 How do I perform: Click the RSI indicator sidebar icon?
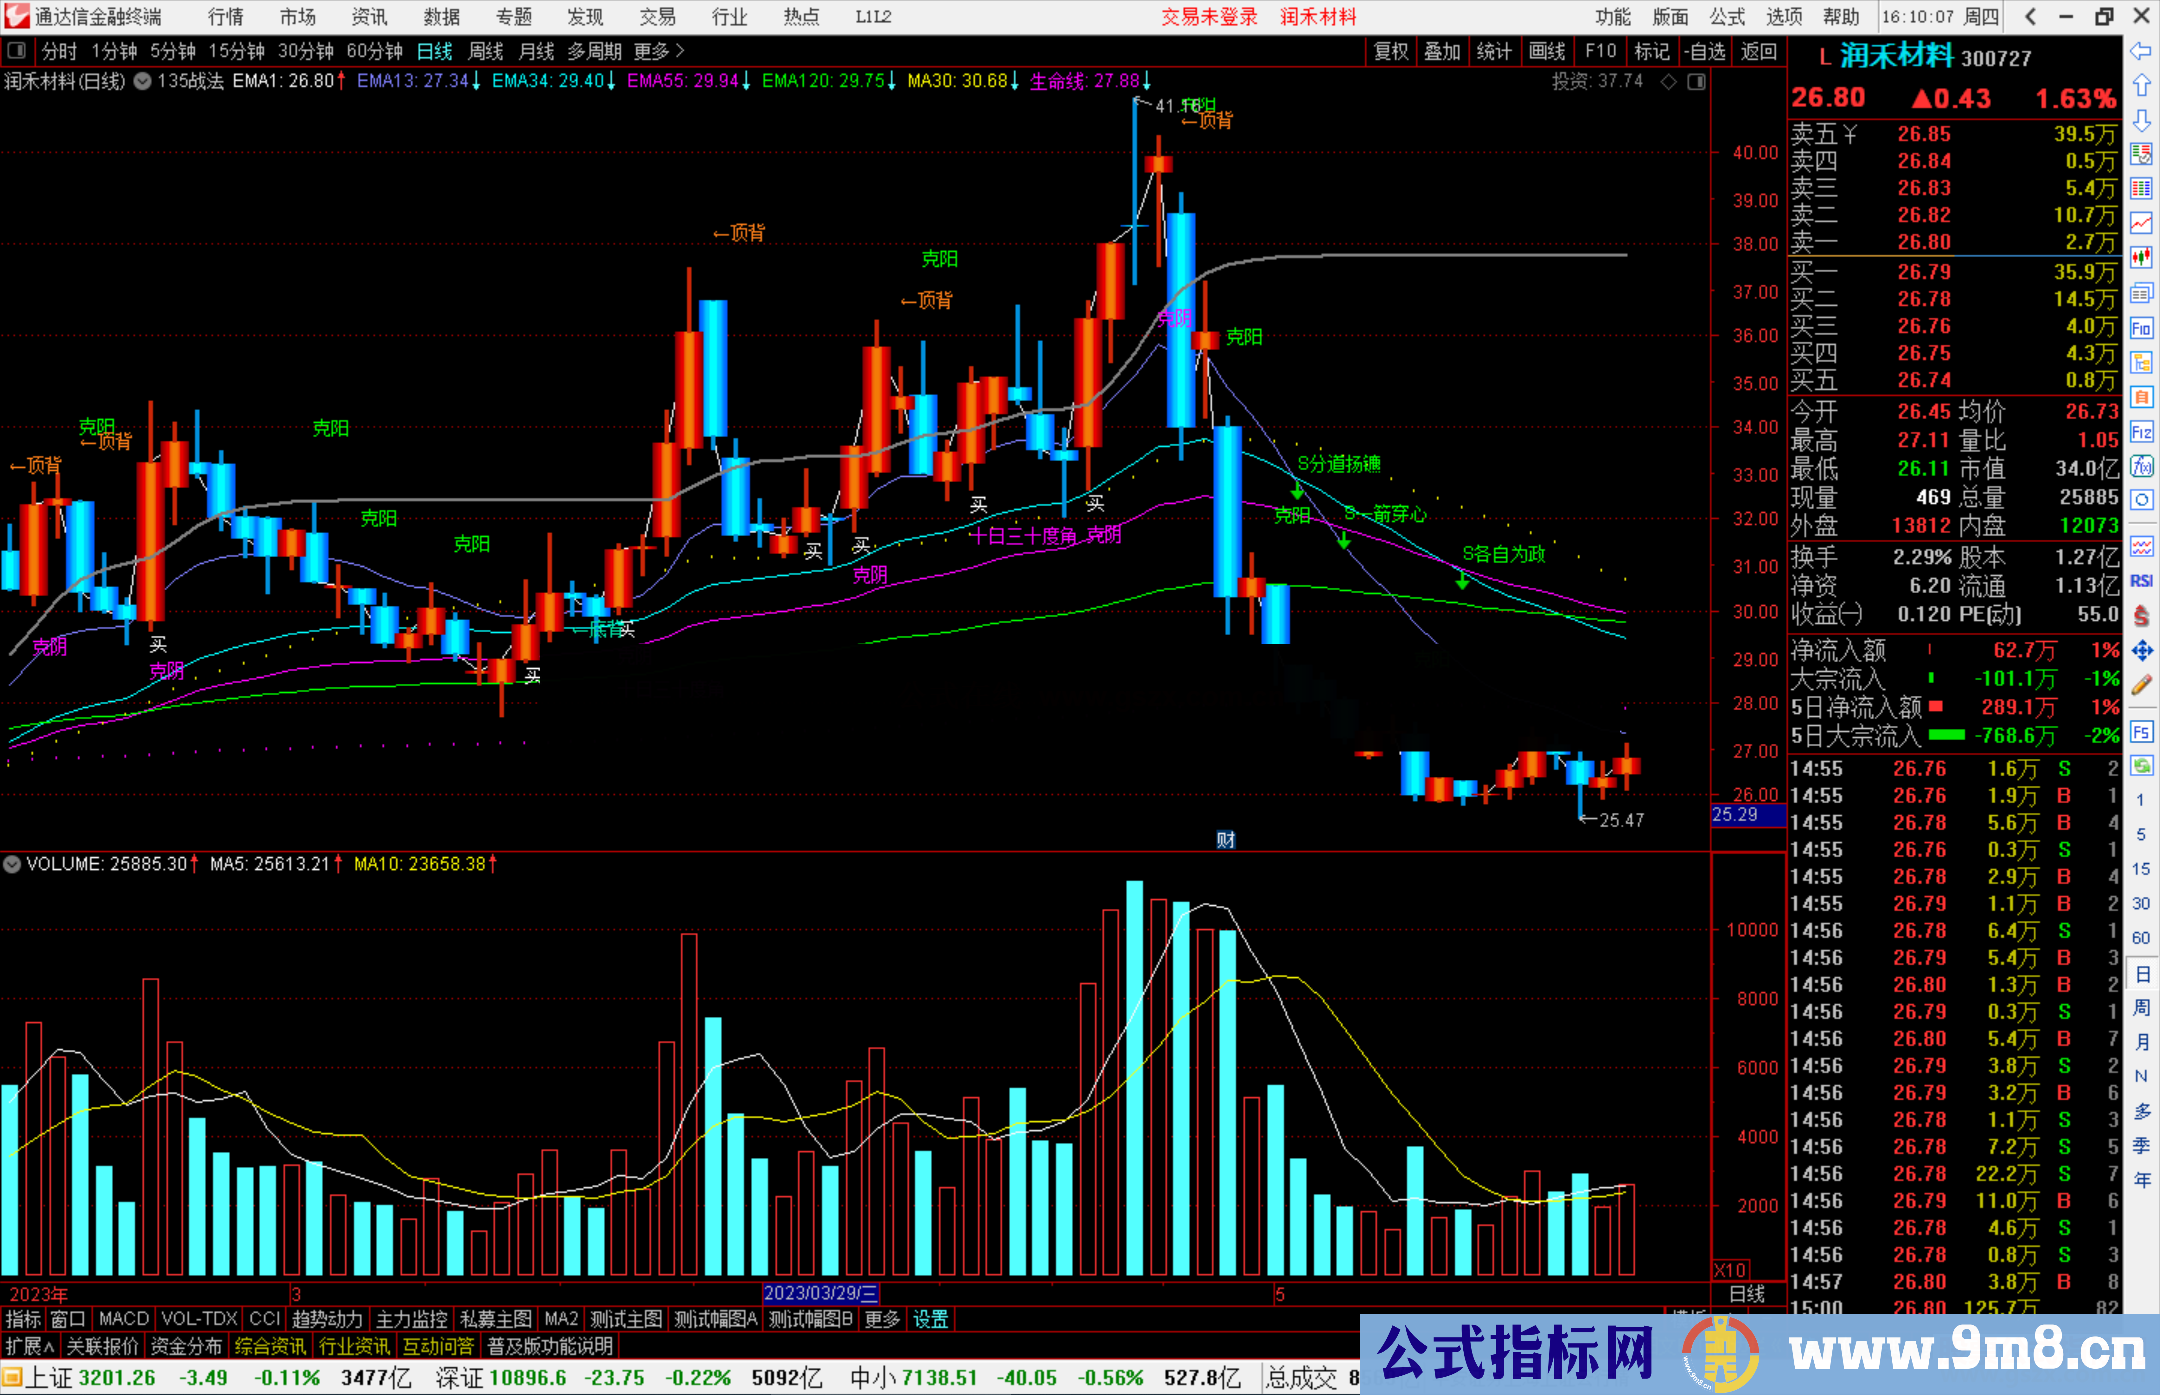click(2141, 581)
